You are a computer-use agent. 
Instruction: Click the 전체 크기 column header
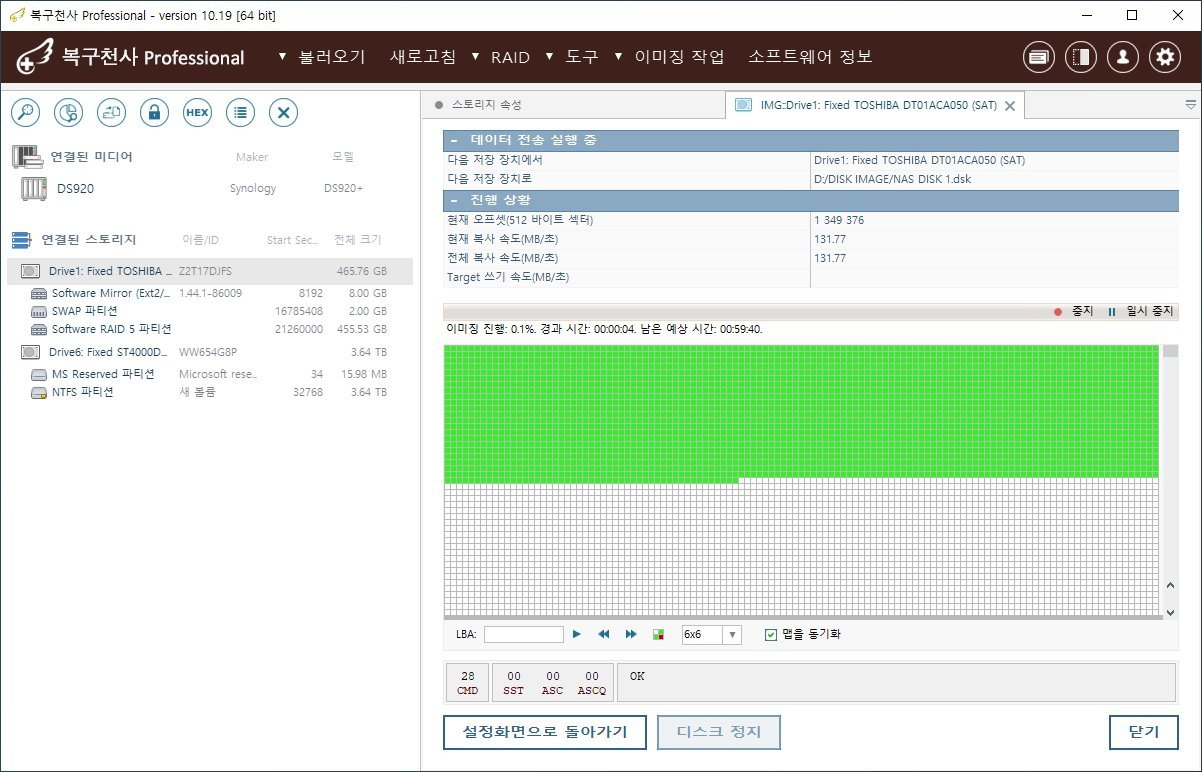point(358,240)
